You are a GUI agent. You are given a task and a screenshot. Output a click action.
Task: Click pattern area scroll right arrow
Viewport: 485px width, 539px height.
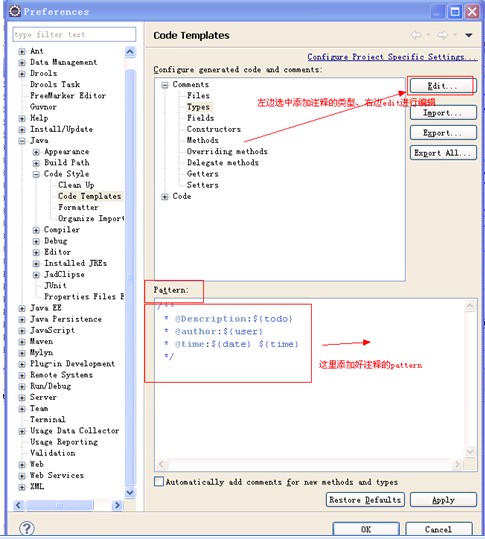pos(457,464)
